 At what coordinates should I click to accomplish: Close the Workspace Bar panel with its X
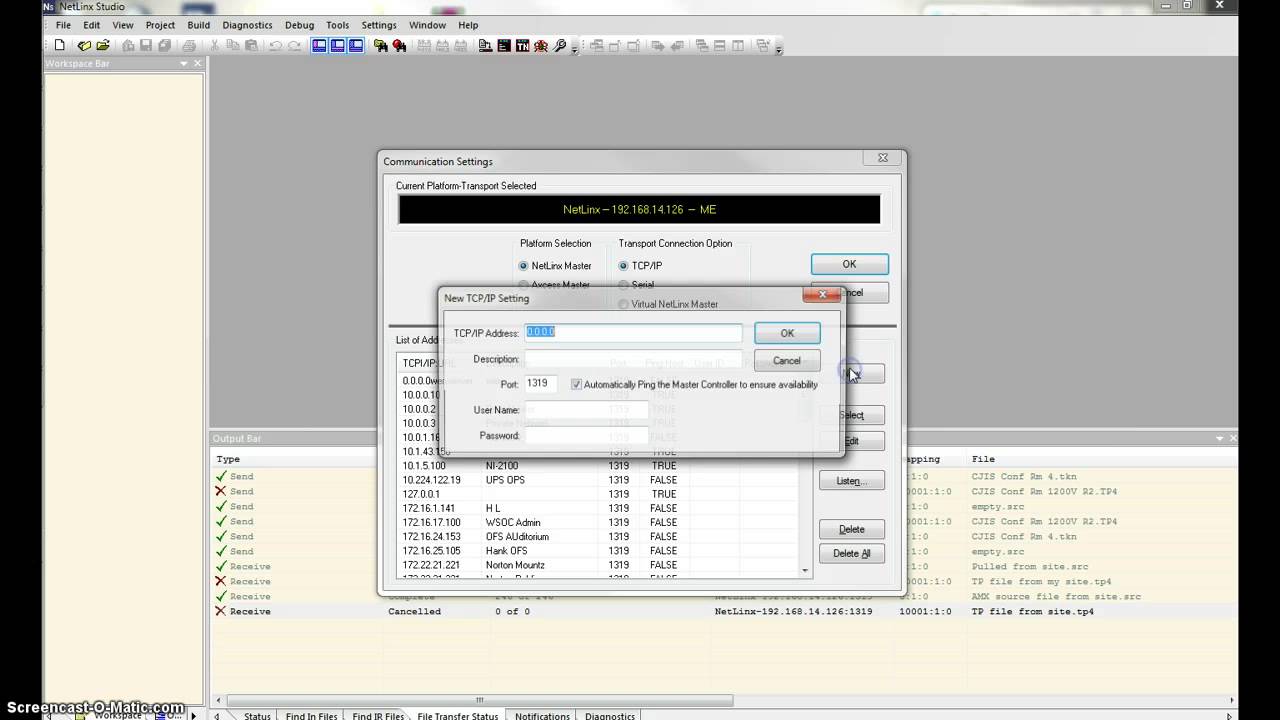tap(197, 63)
